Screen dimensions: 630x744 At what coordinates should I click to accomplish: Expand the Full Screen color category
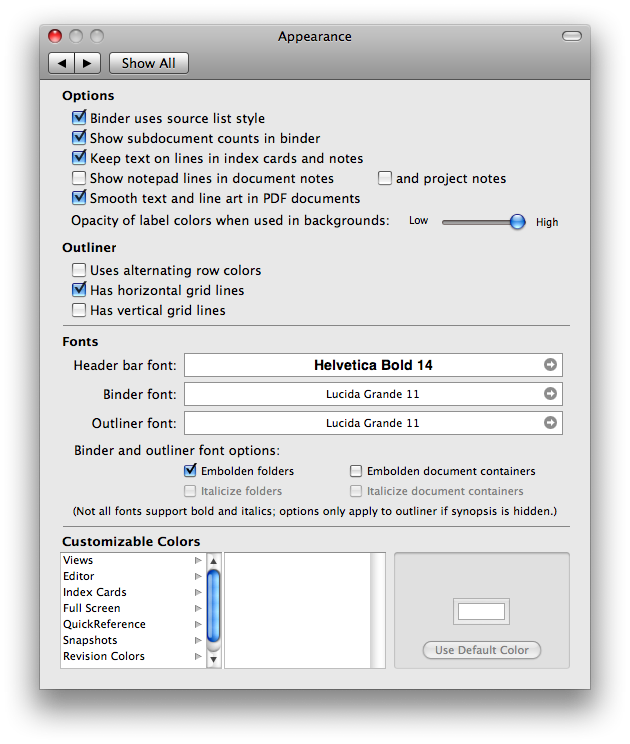click(198, 608)
